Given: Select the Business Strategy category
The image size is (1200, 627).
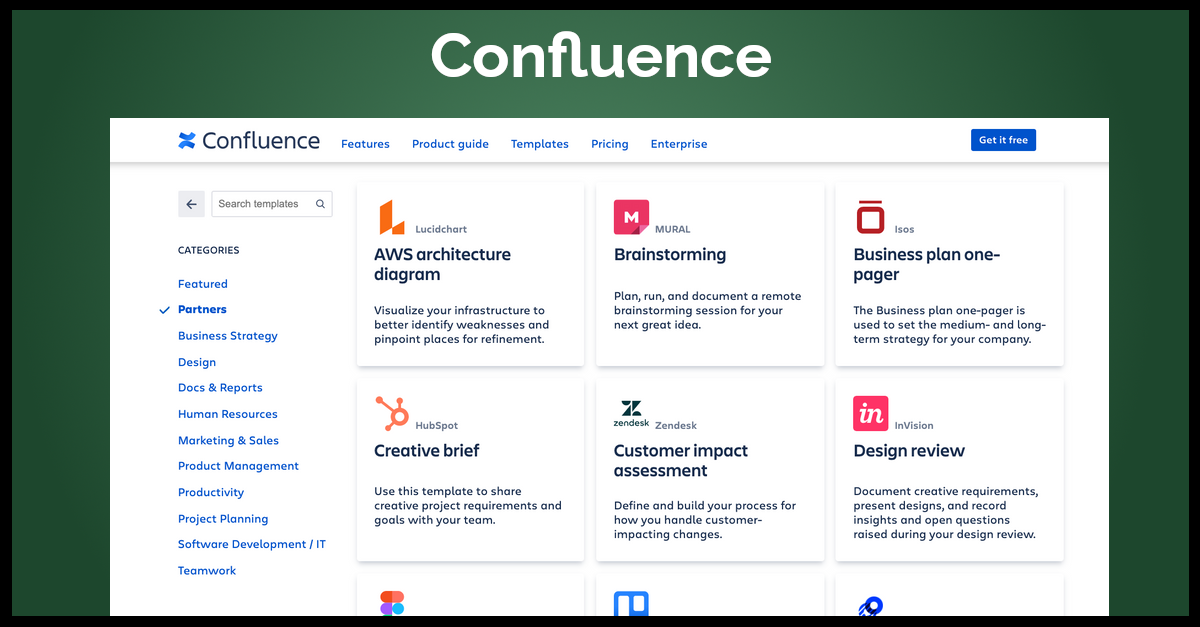Looking at the screenshot, I should [228, 336].
